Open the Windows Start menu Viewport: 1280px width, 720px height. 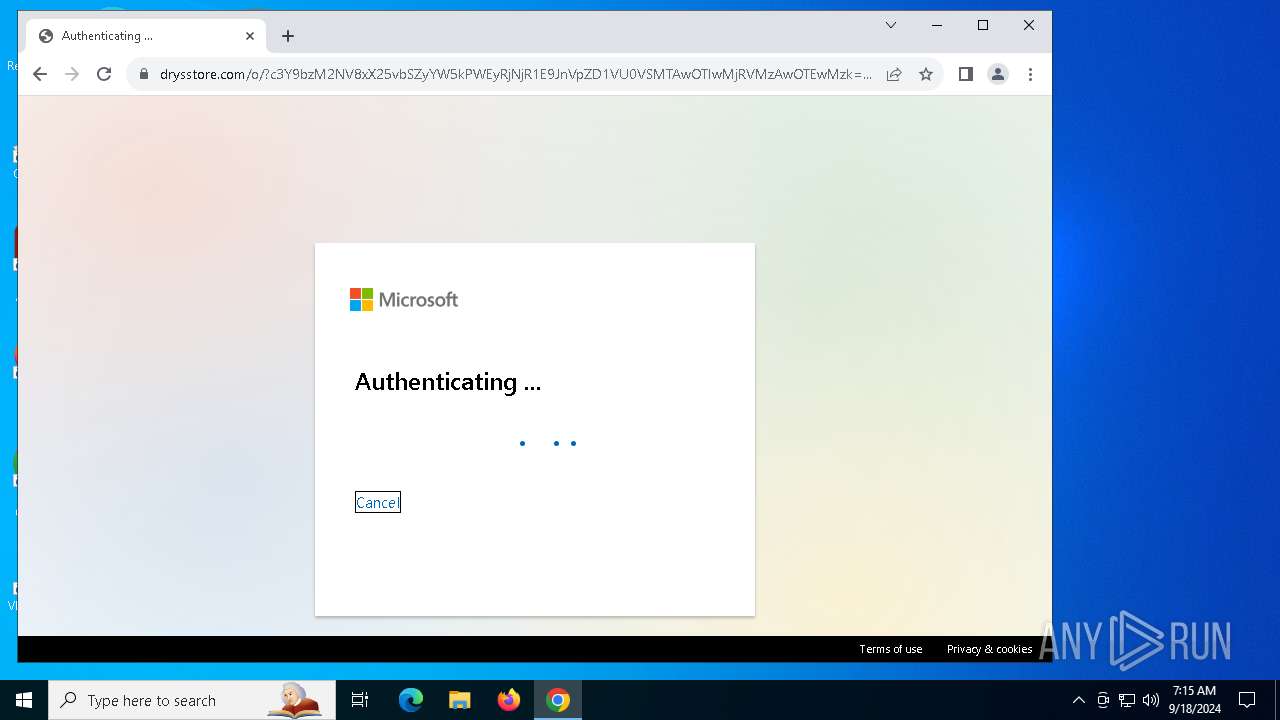(x=24, y=700)
